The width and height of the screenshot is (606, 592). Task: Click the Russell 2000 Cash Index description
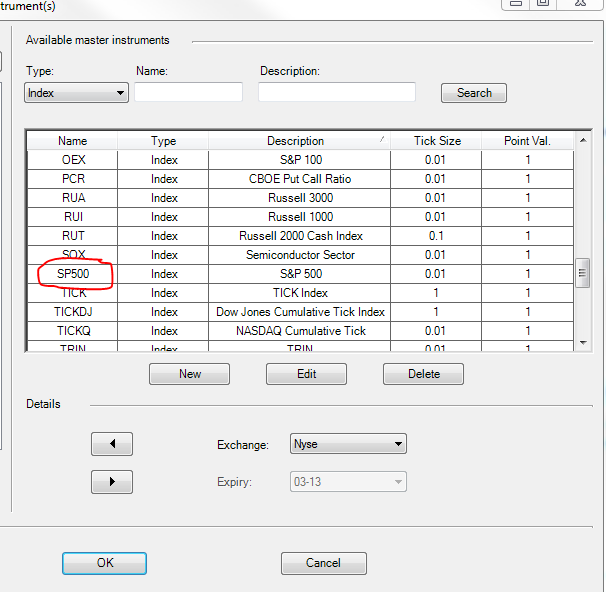click(x=300, y=236)
